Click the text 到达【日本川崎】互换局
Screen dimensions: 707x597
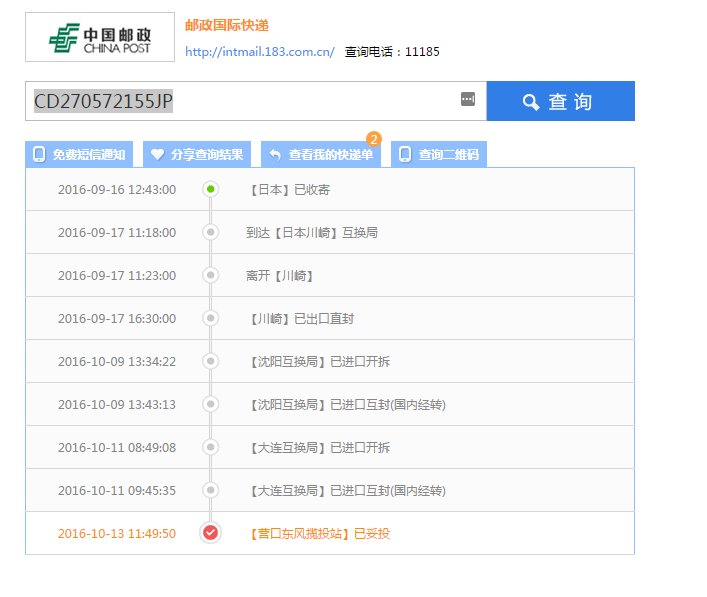tap(312, 233)
